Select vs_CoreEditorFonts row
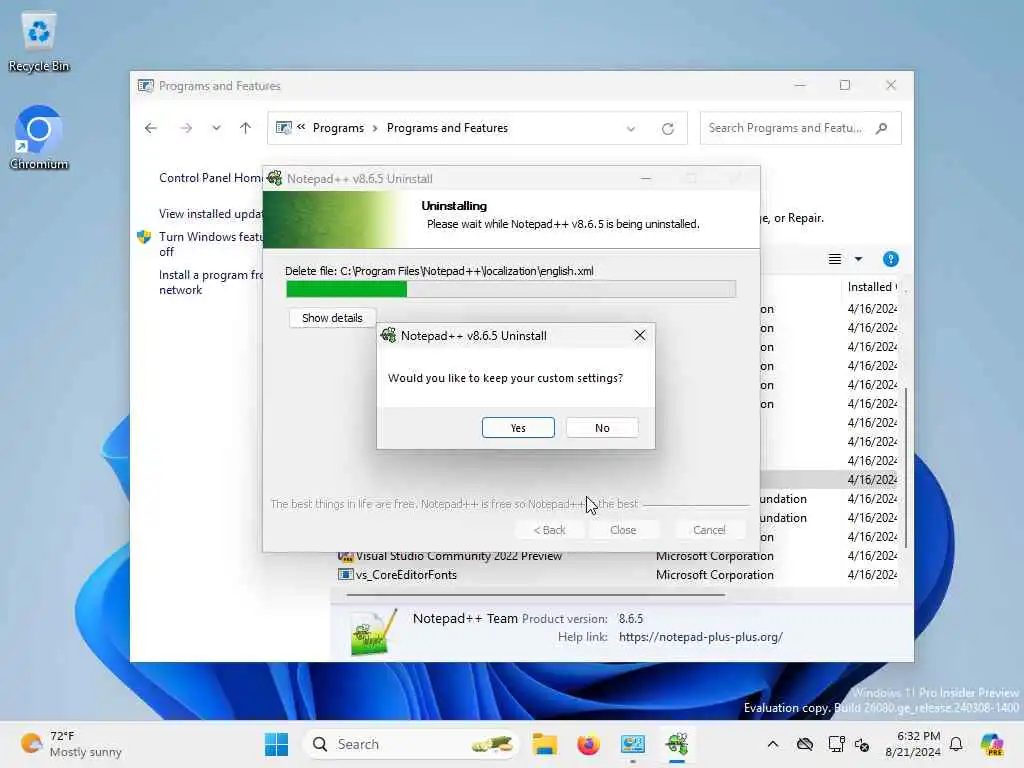The height and width of the screenshot is (768, 1024). coord(617,575)
